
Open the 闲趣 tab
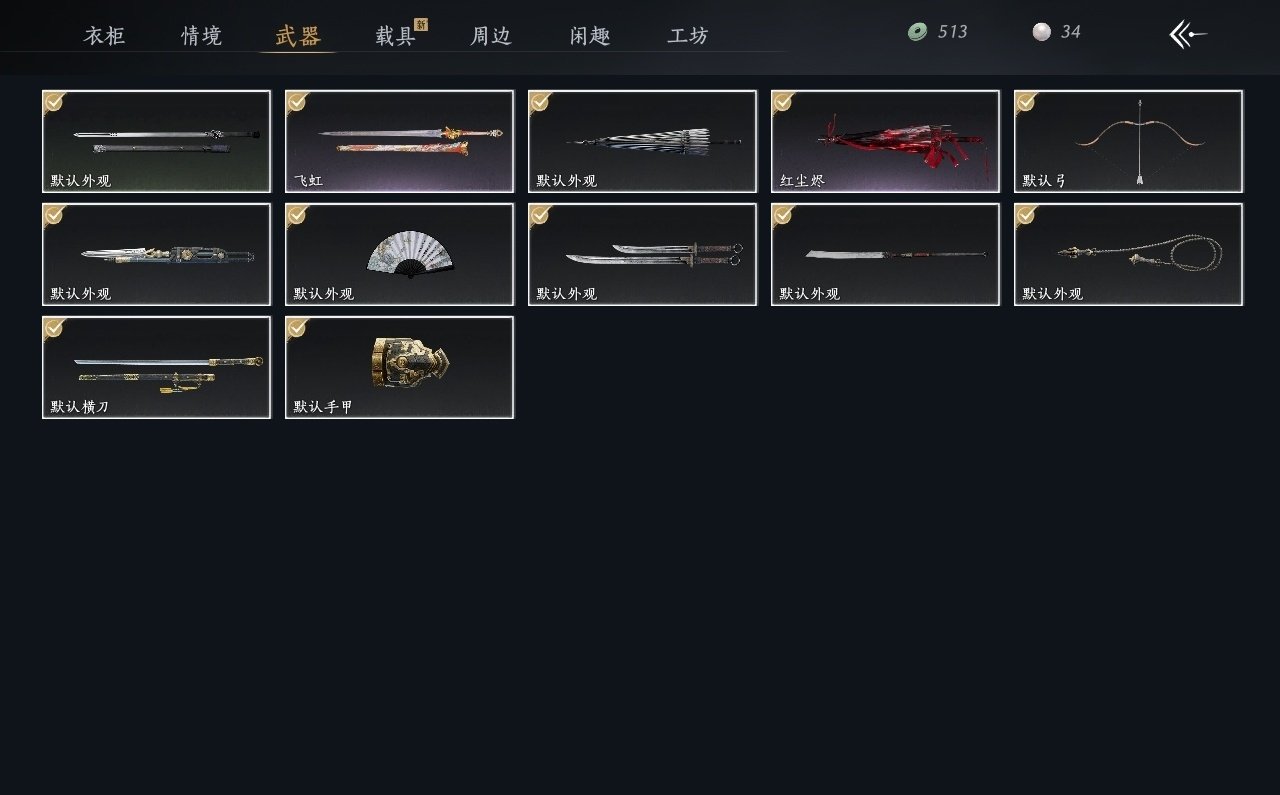coord(590,36)
